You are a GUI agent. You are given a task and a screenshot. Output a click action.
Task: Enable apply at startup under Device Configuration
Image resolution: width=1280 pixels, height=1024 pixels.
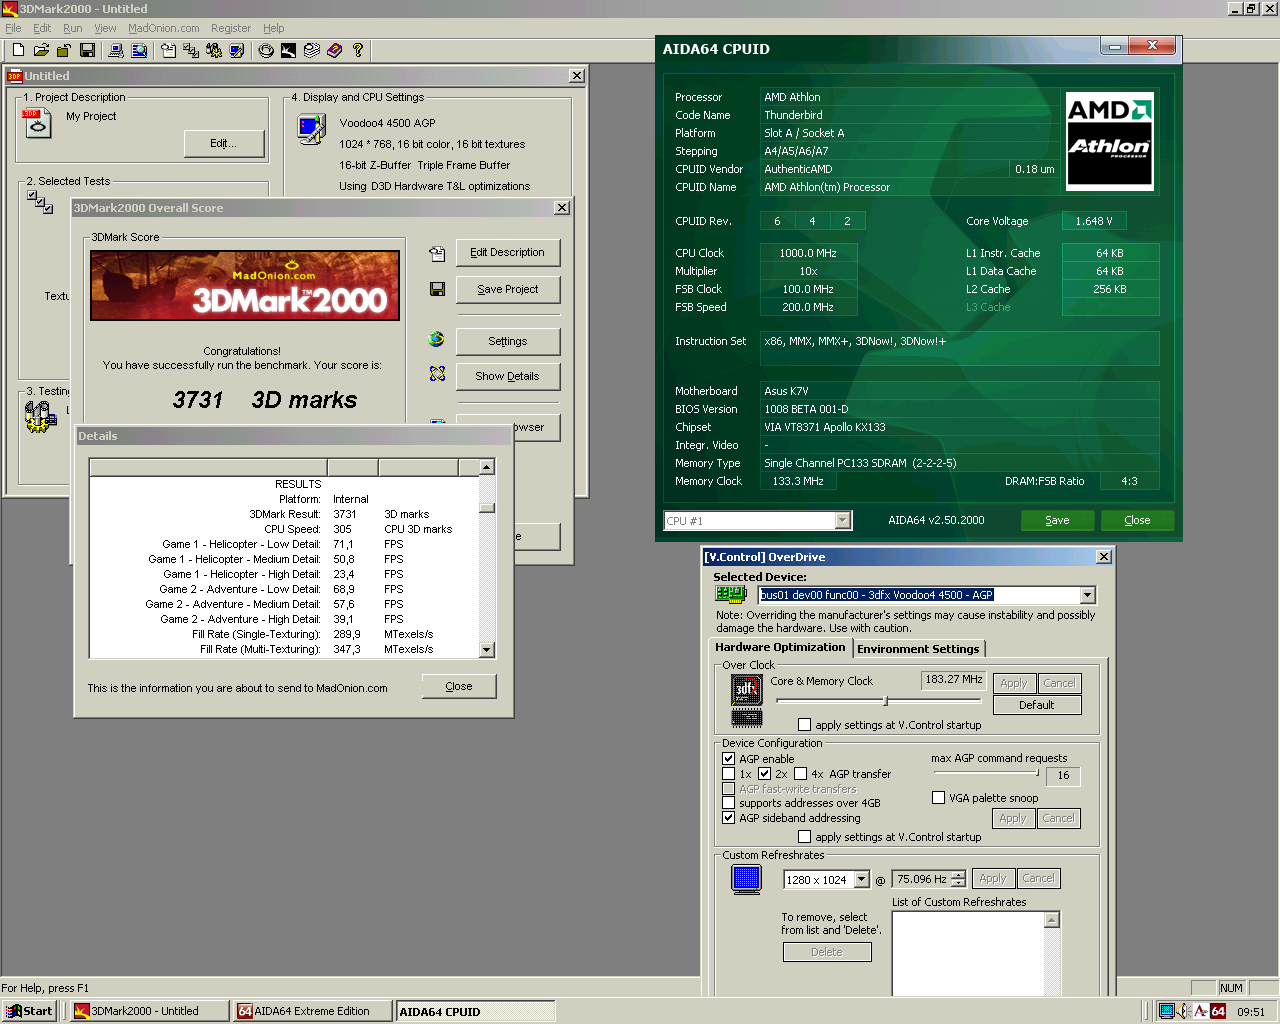[x=805, y=837]
